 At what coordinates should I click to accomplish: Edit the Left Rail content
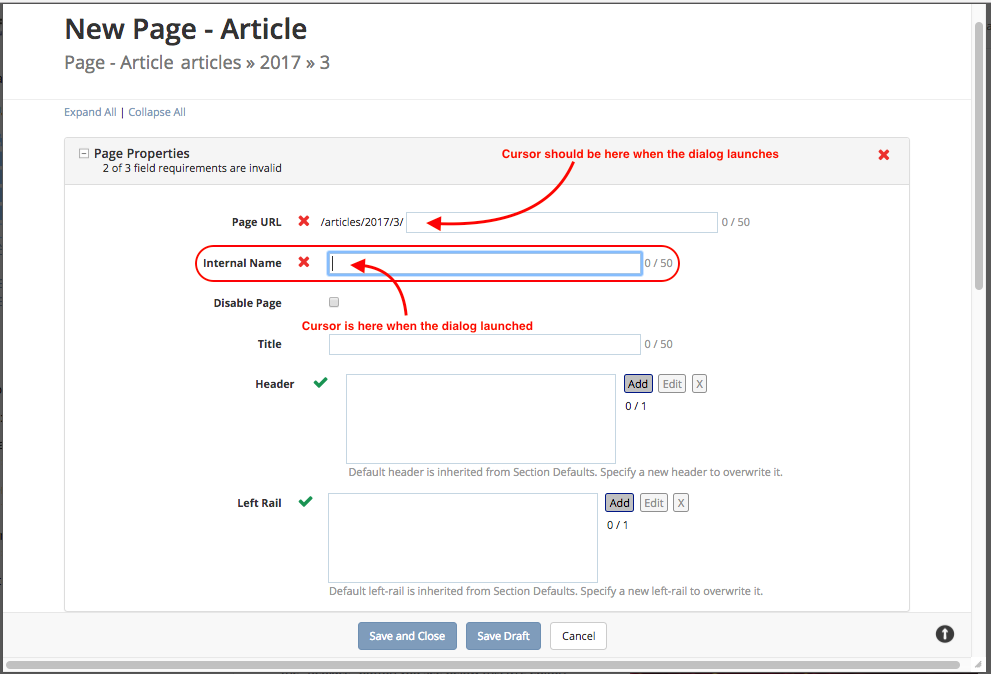(653, 502)
